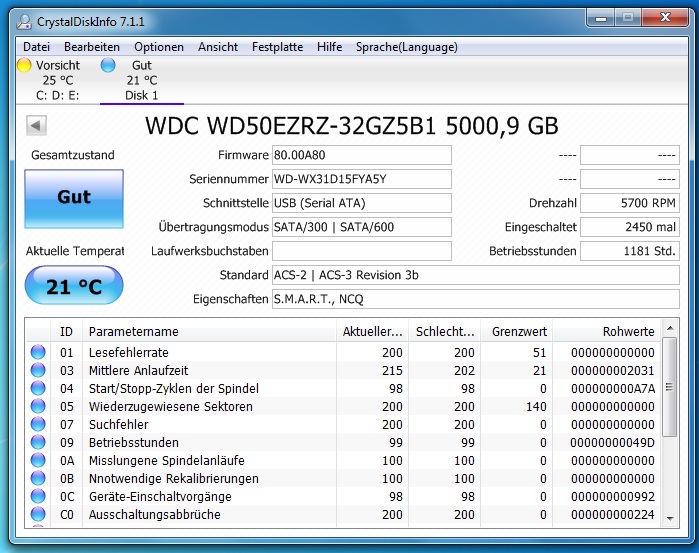Close the CrystalDiskInfo window
699x553 pixels.
tap(665, 18)
